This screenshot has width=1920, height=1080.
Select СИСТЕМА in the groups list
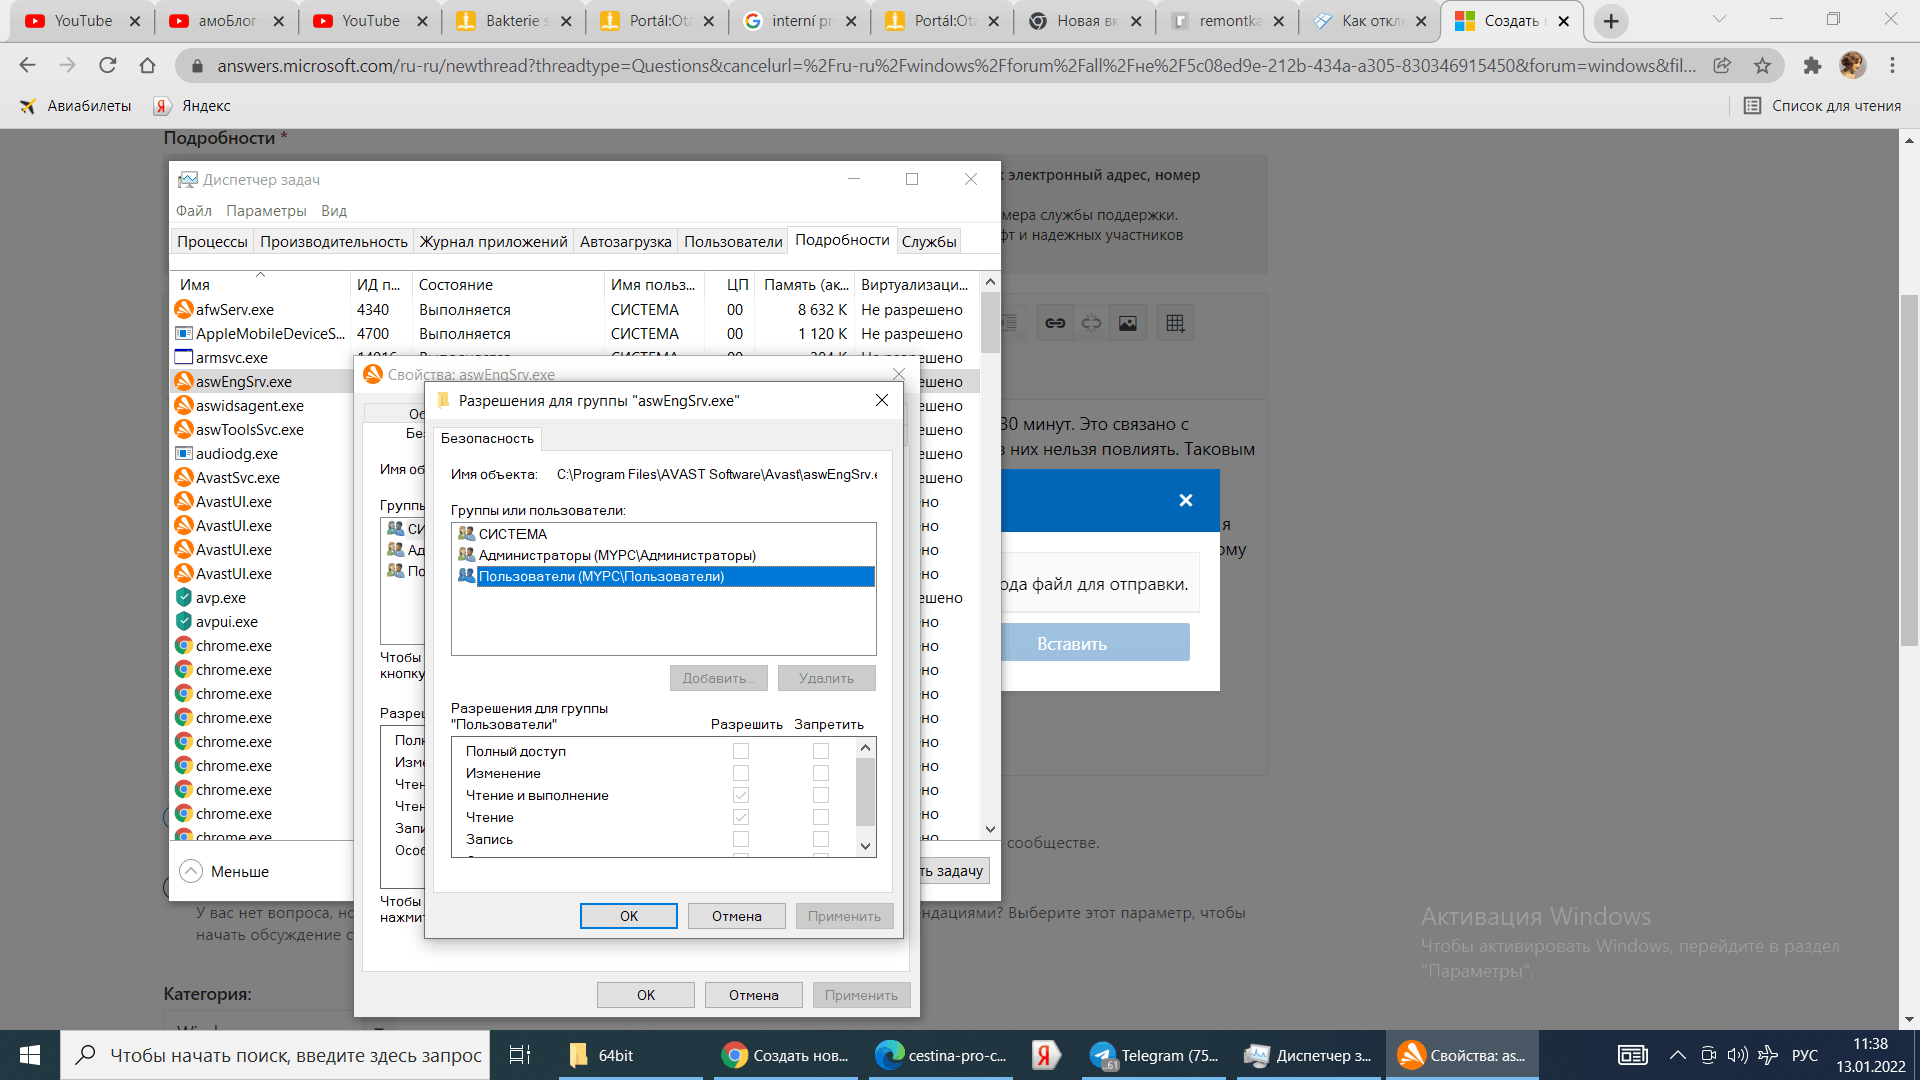pos(512,534)
